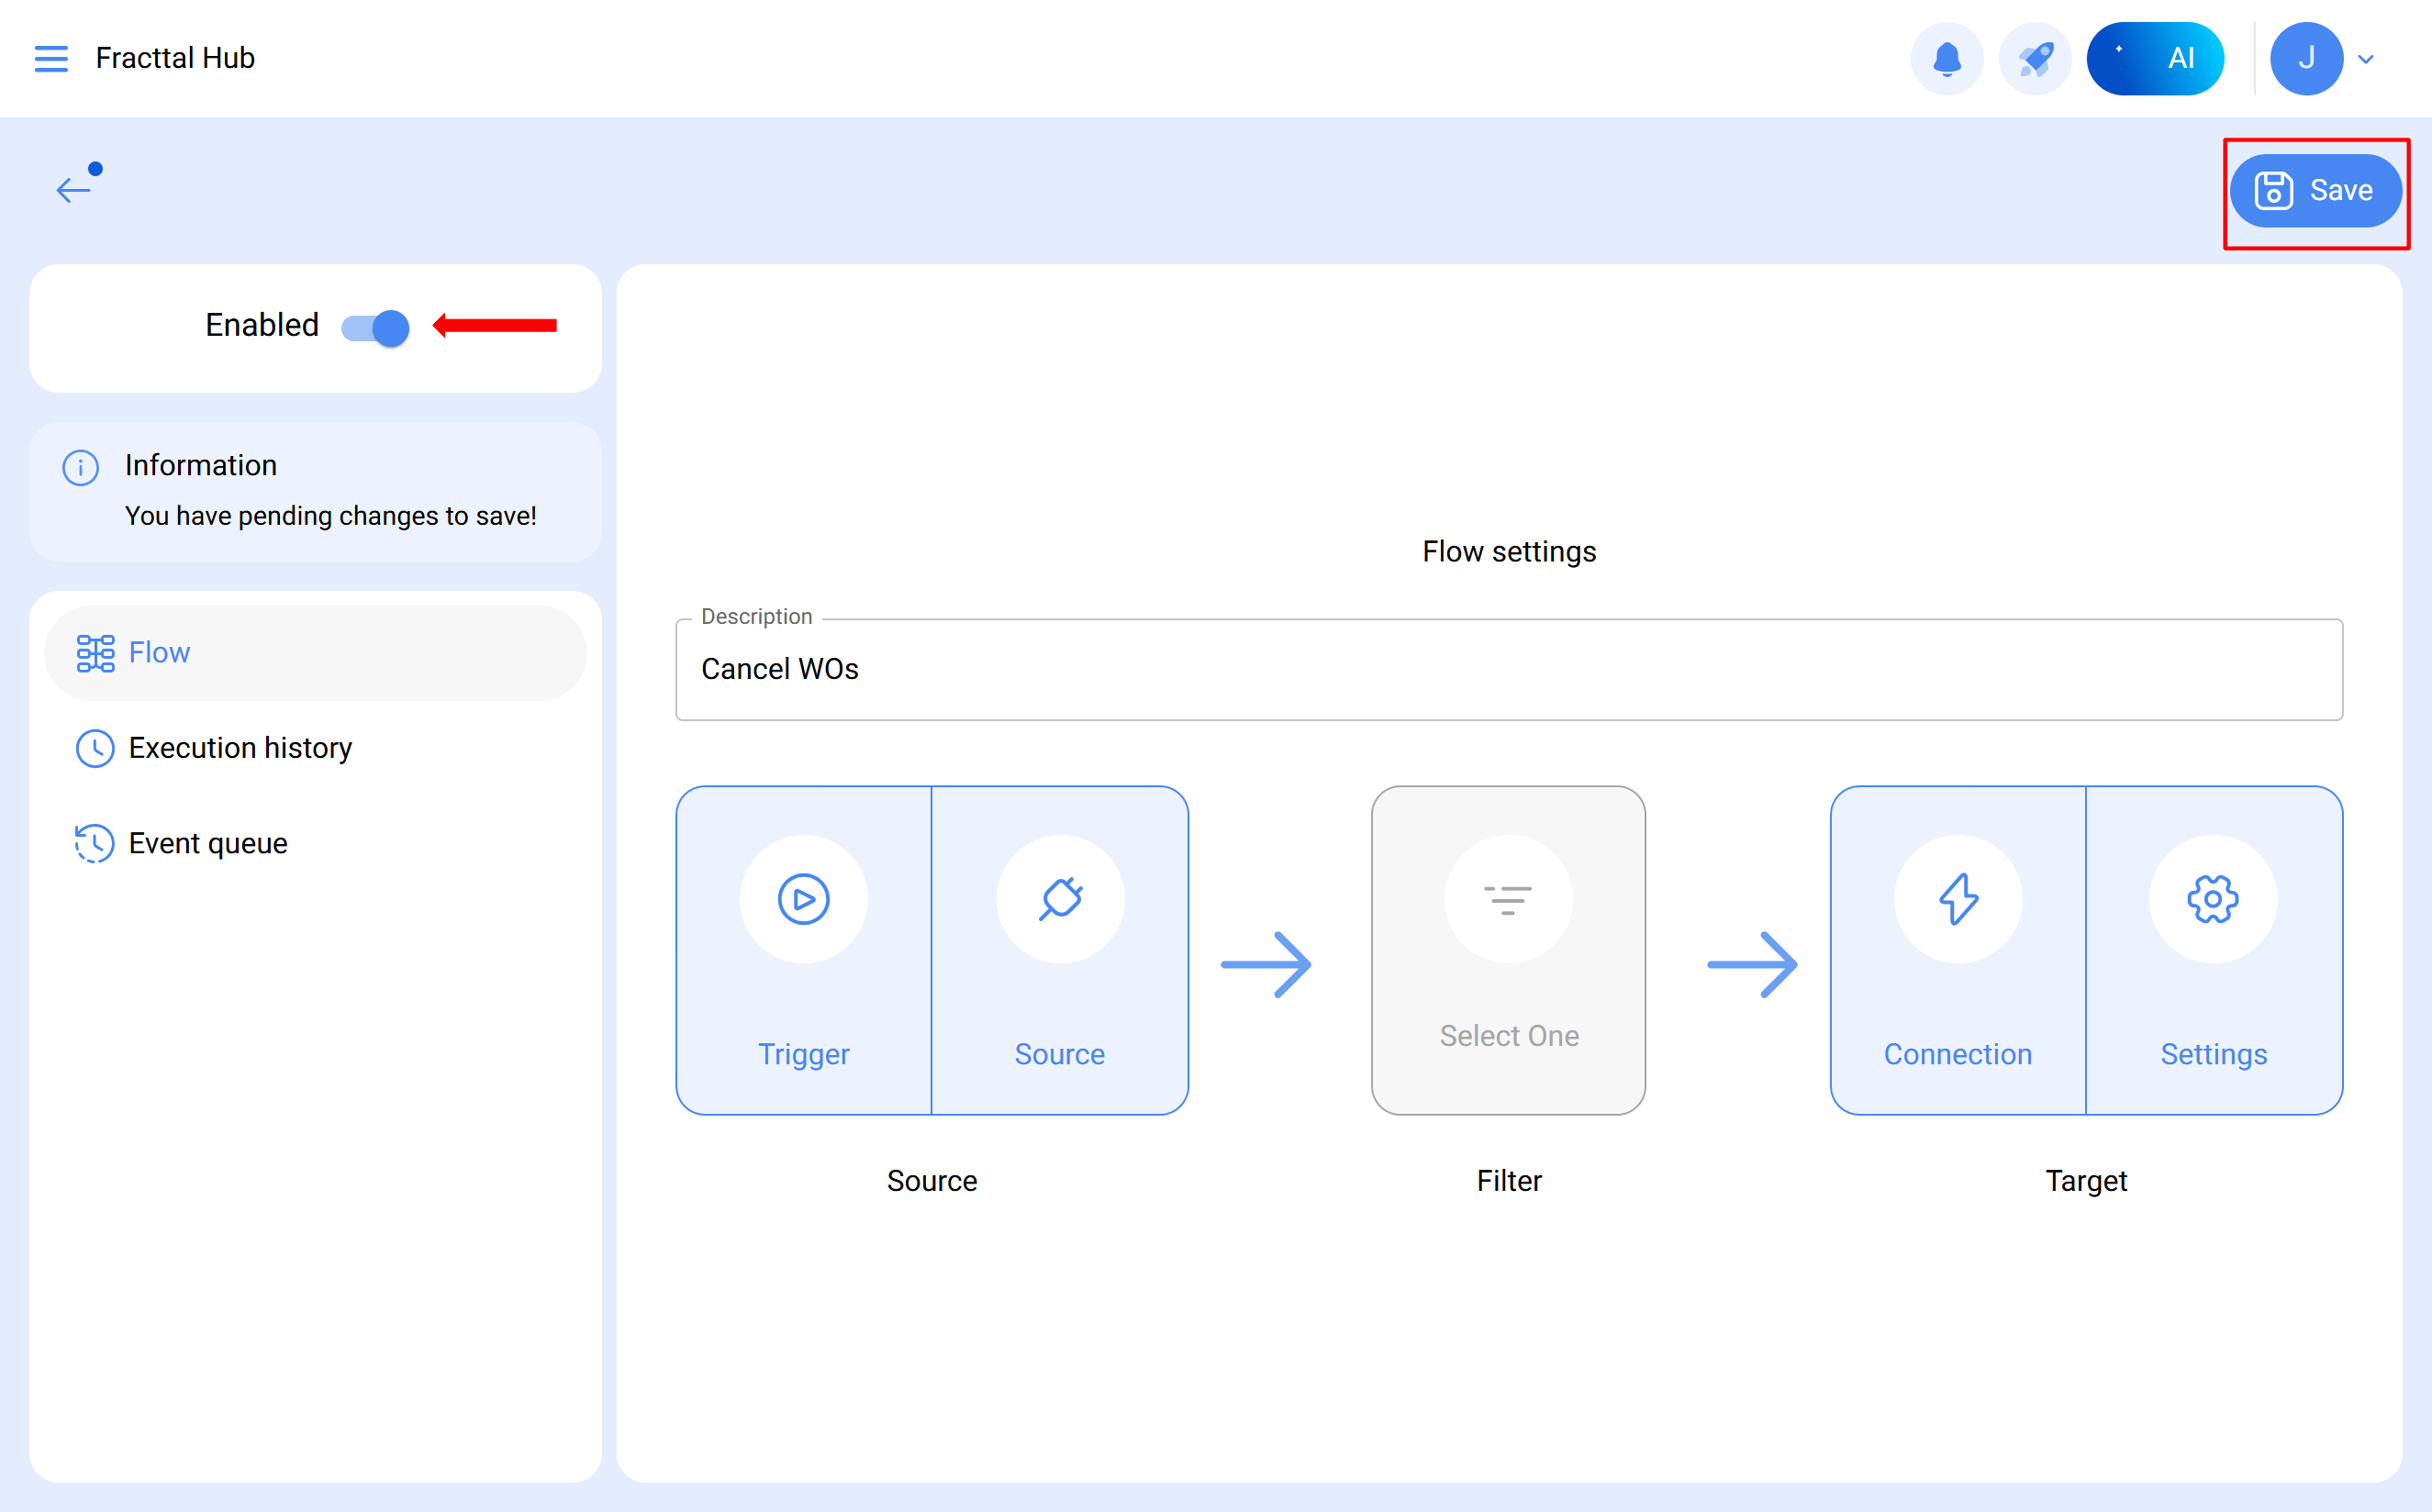Click the Information circle icon
The image size is (2432, 1512).
[80, 467]
